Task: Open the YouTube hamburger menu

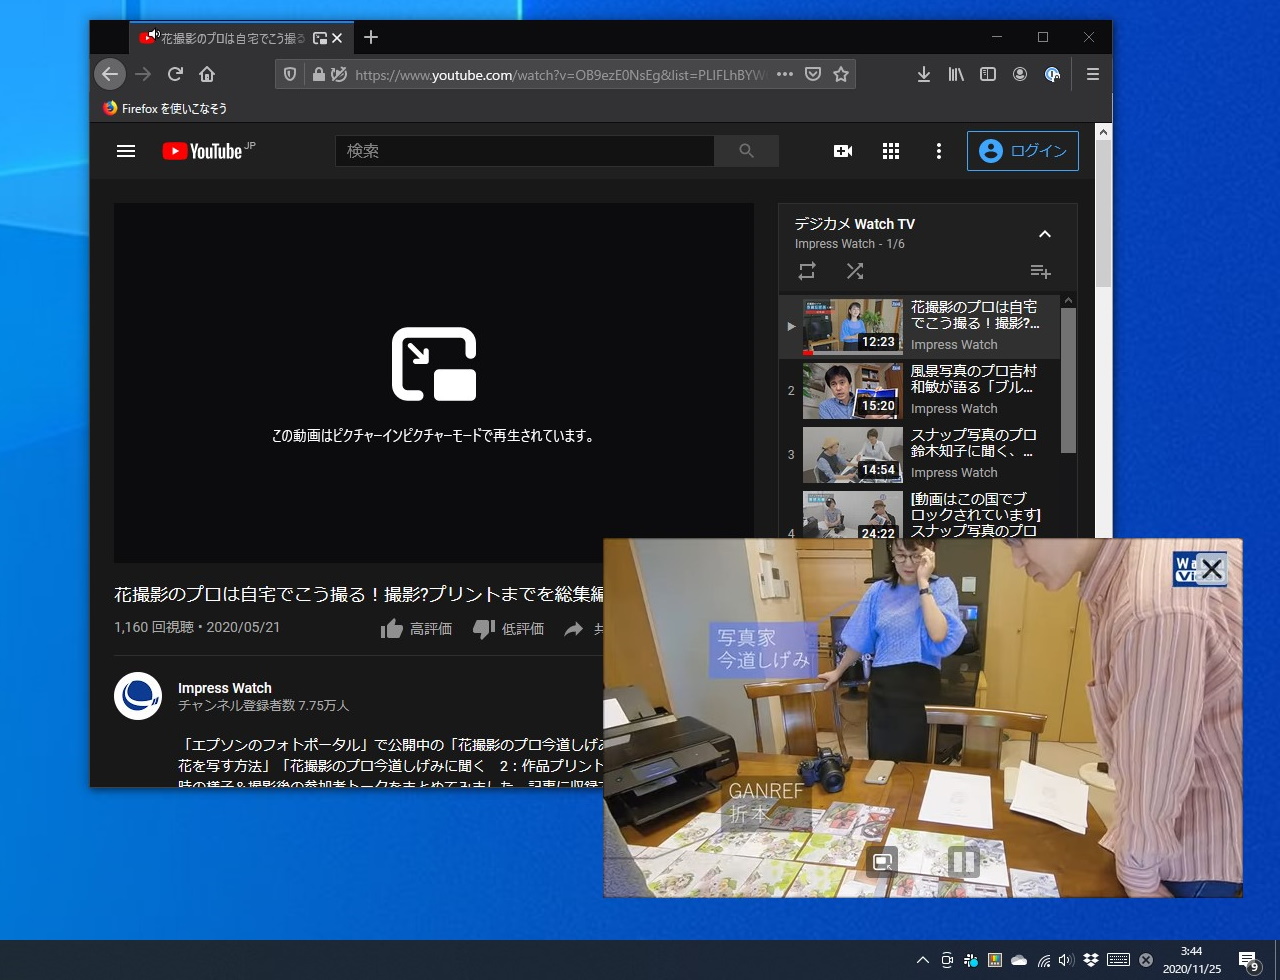Action: point(125,151)
